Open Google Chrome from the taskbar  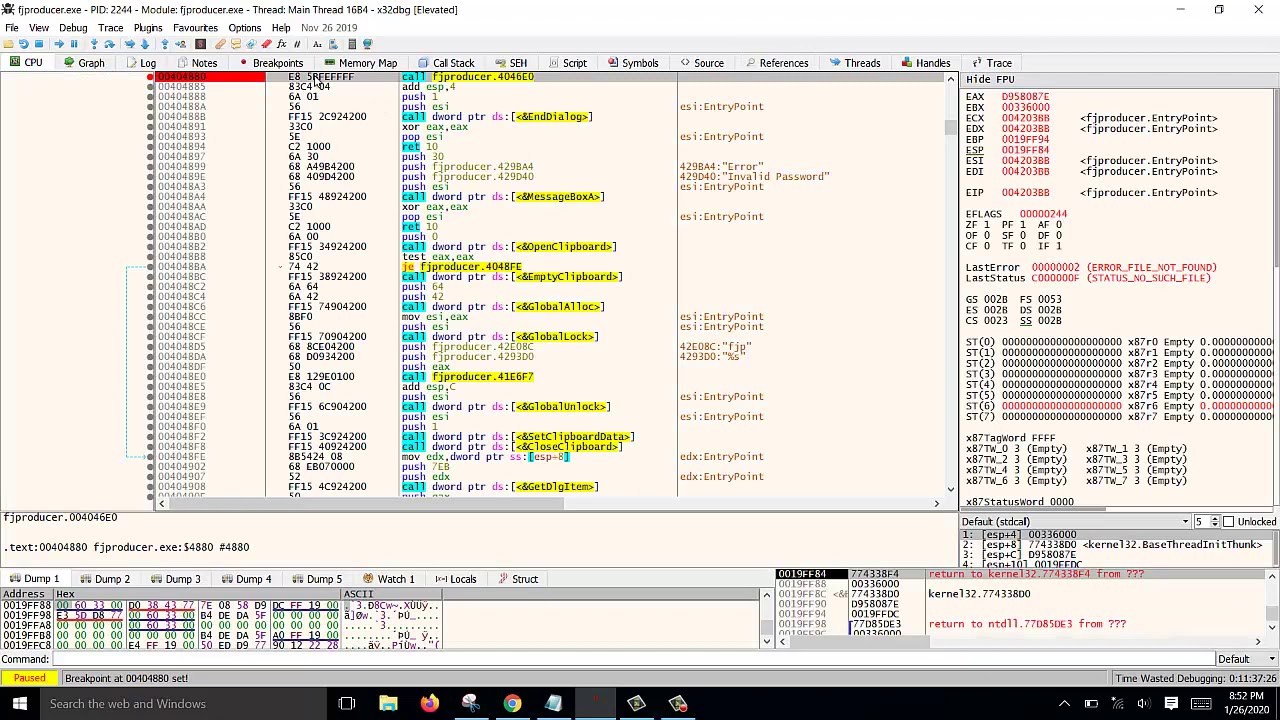tap(512, 704)
